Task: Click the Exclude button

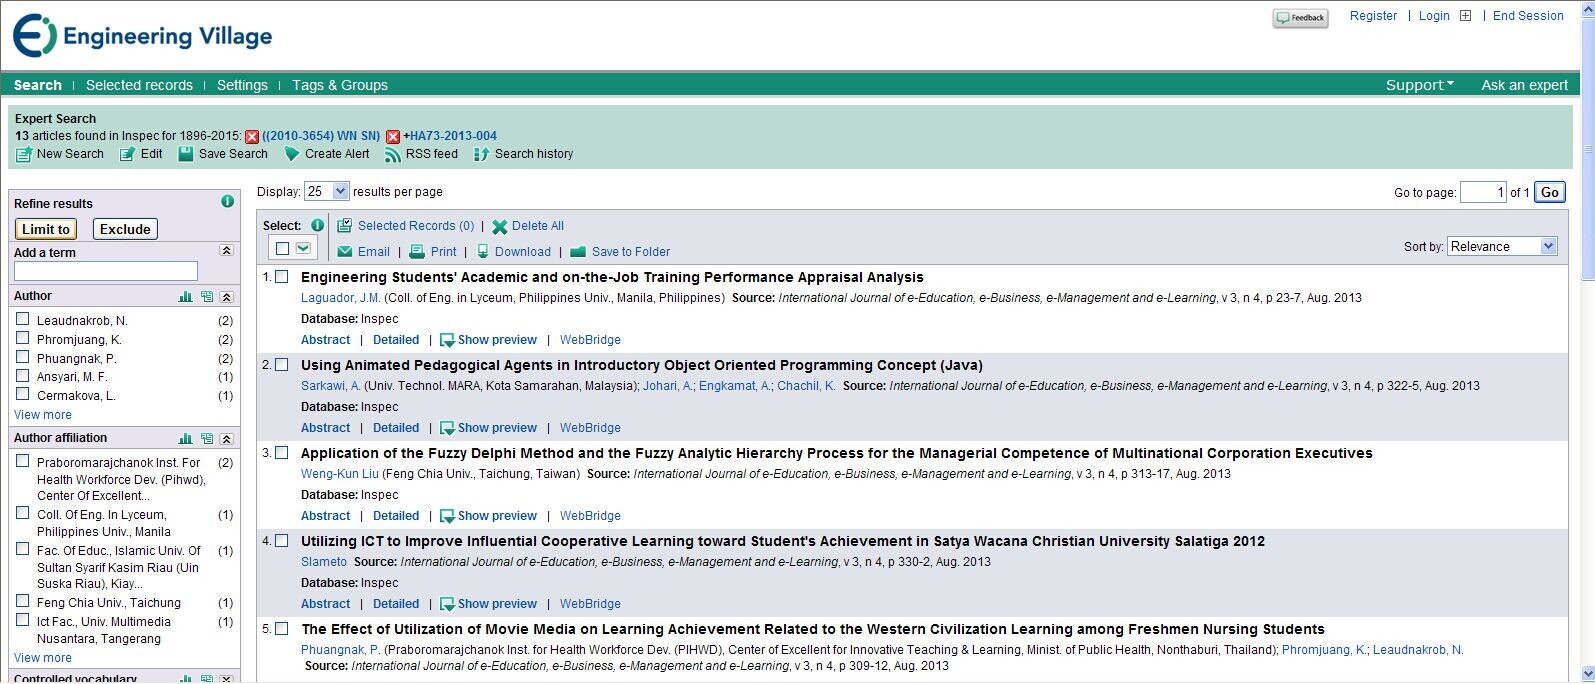Action: coord(125,229)
